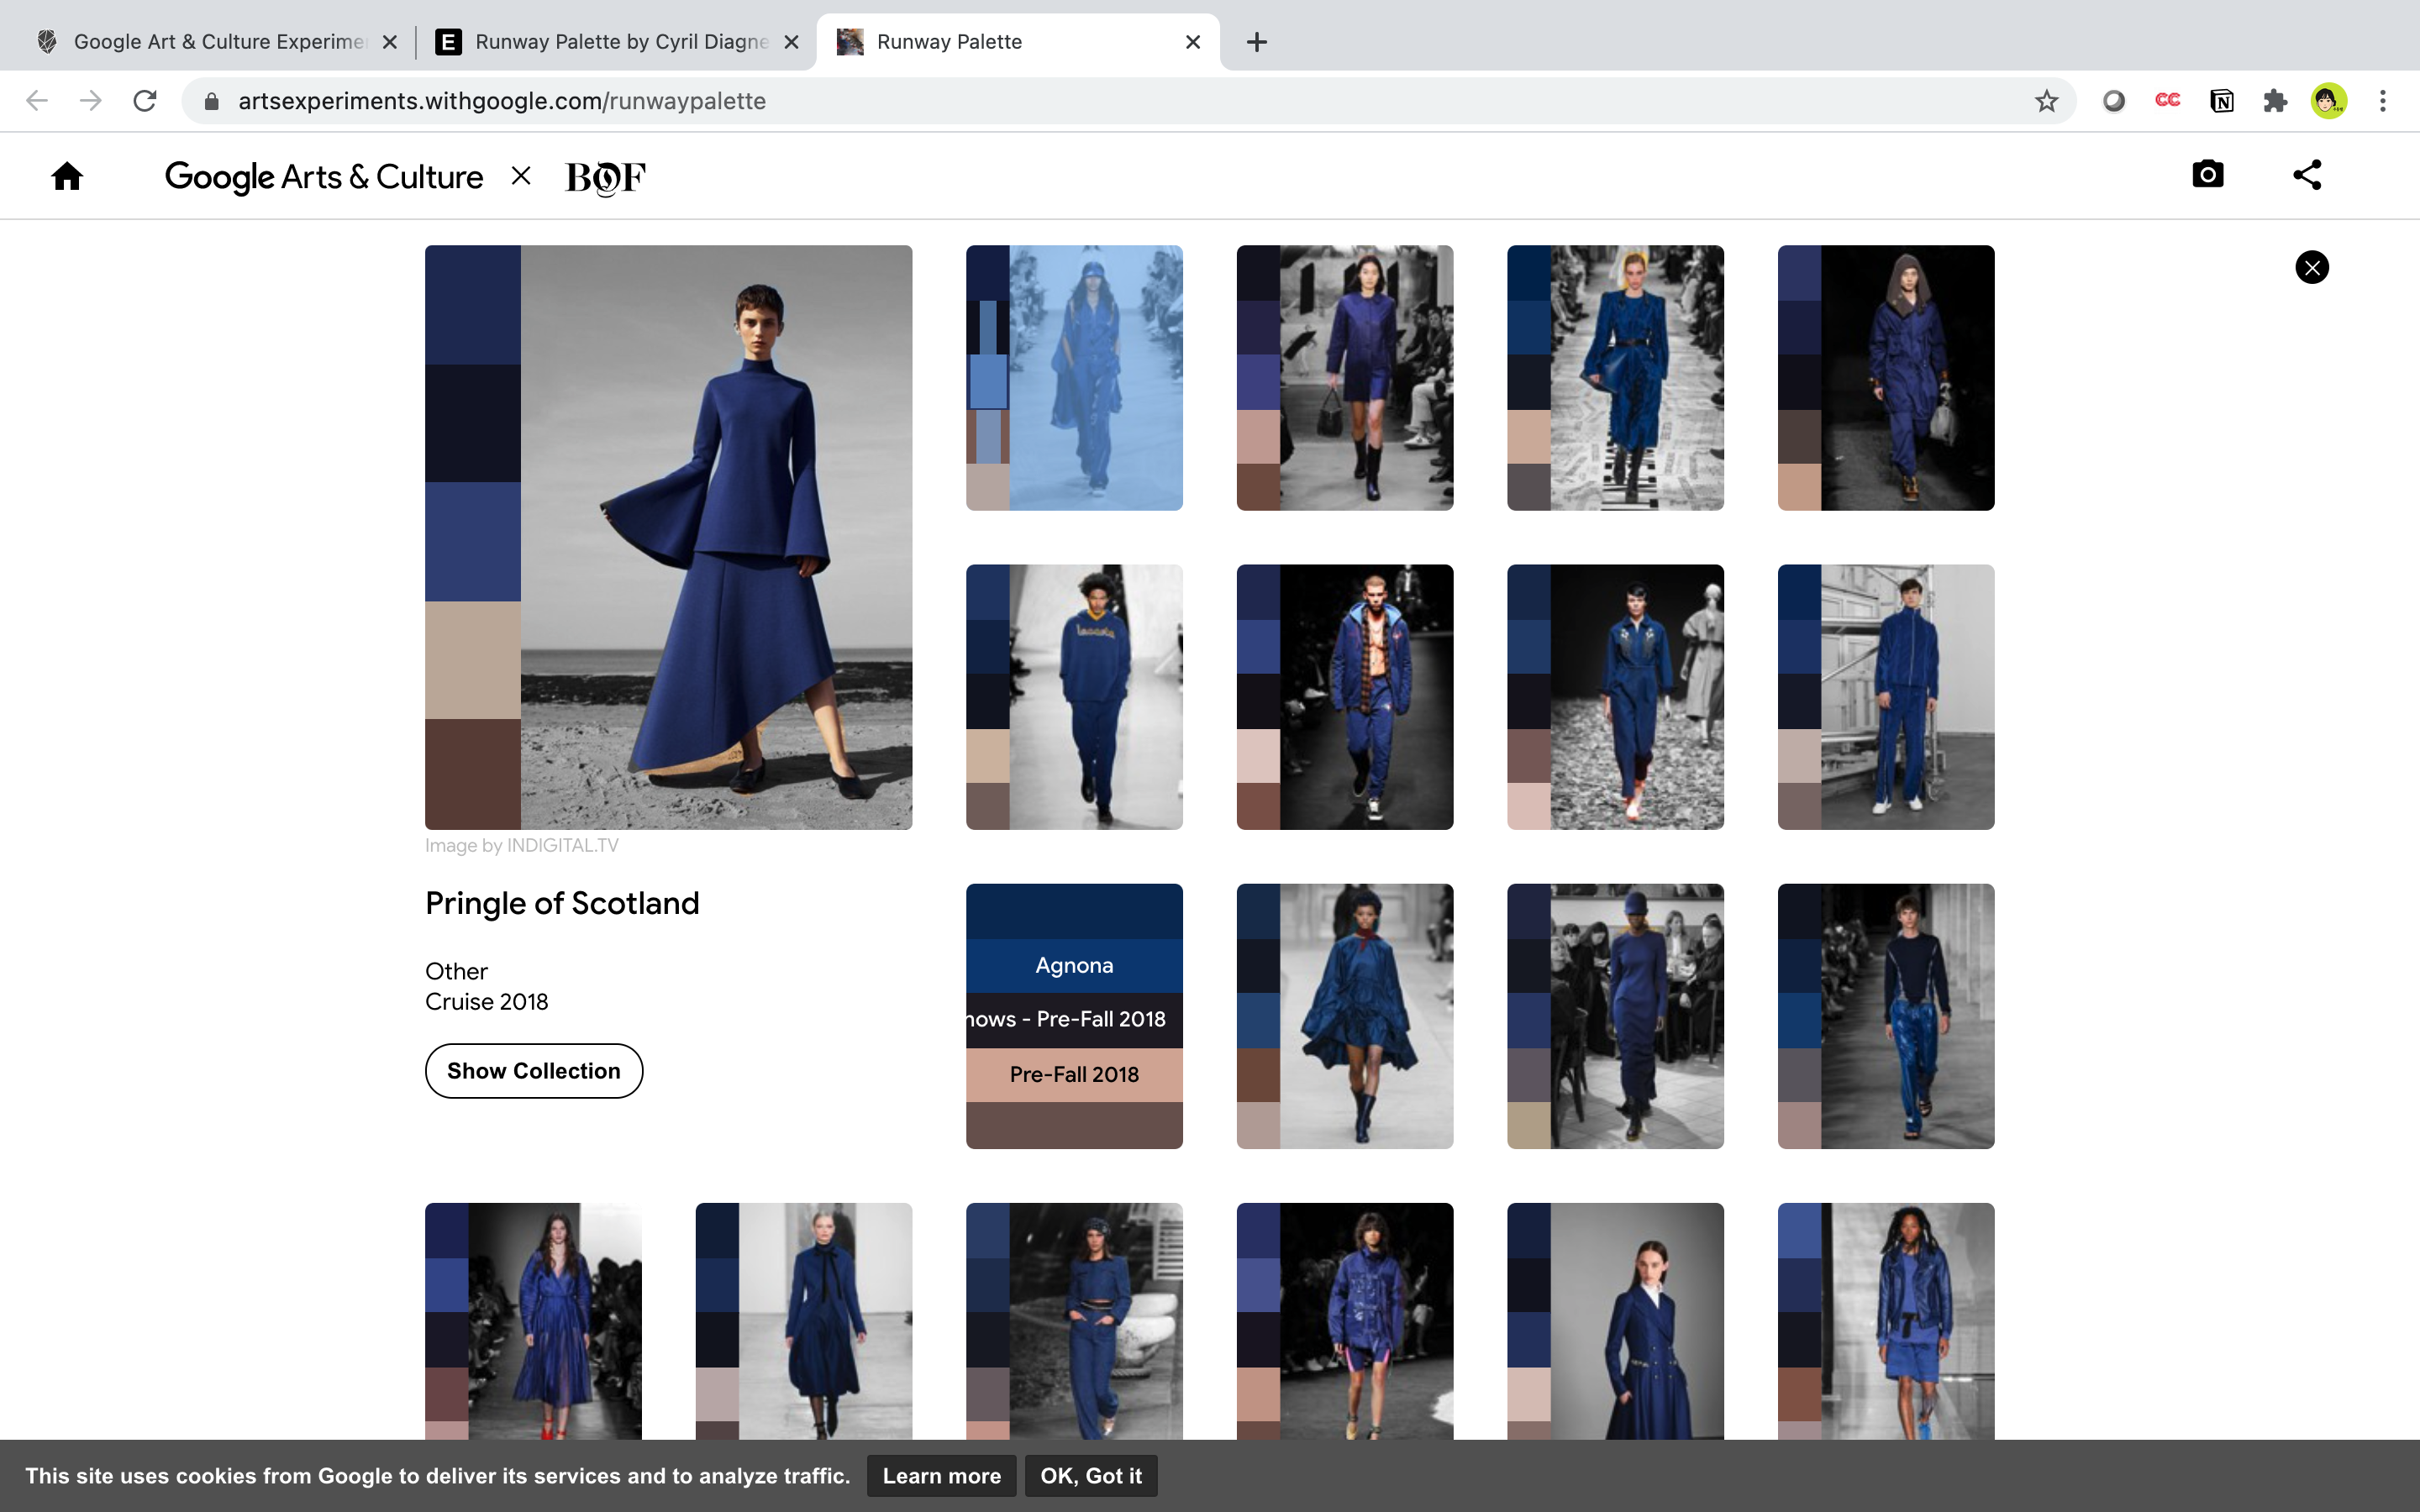2420x1512 pixels.
Task: Reload the page
Action: click(145, 101)
